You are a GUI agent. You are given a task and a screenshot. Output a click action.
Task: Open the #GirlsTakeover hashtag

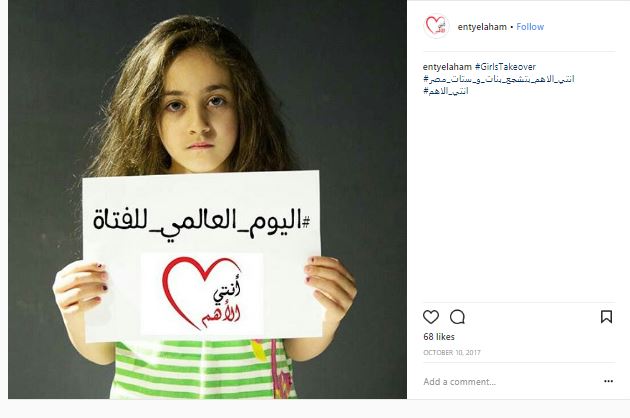[x=505, y=67]
